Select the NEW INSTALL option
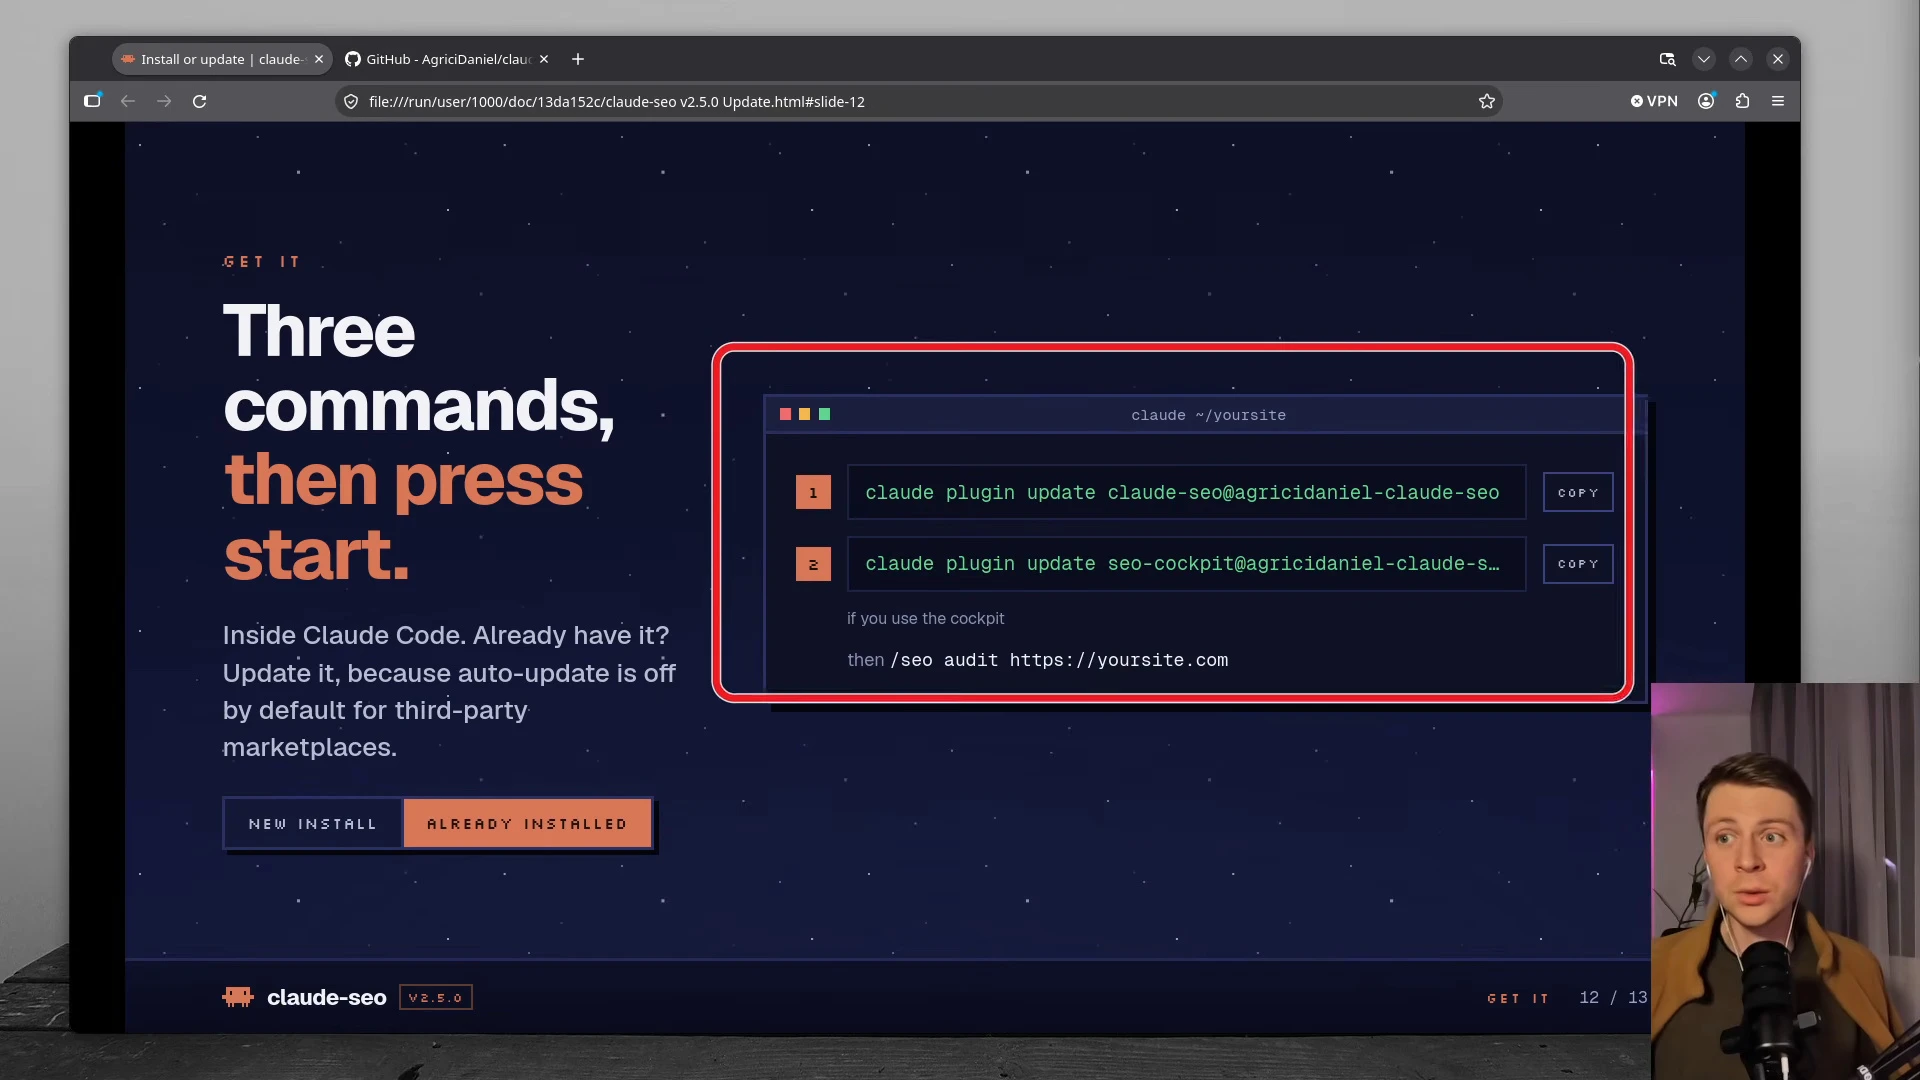 [x=313, y=823]
